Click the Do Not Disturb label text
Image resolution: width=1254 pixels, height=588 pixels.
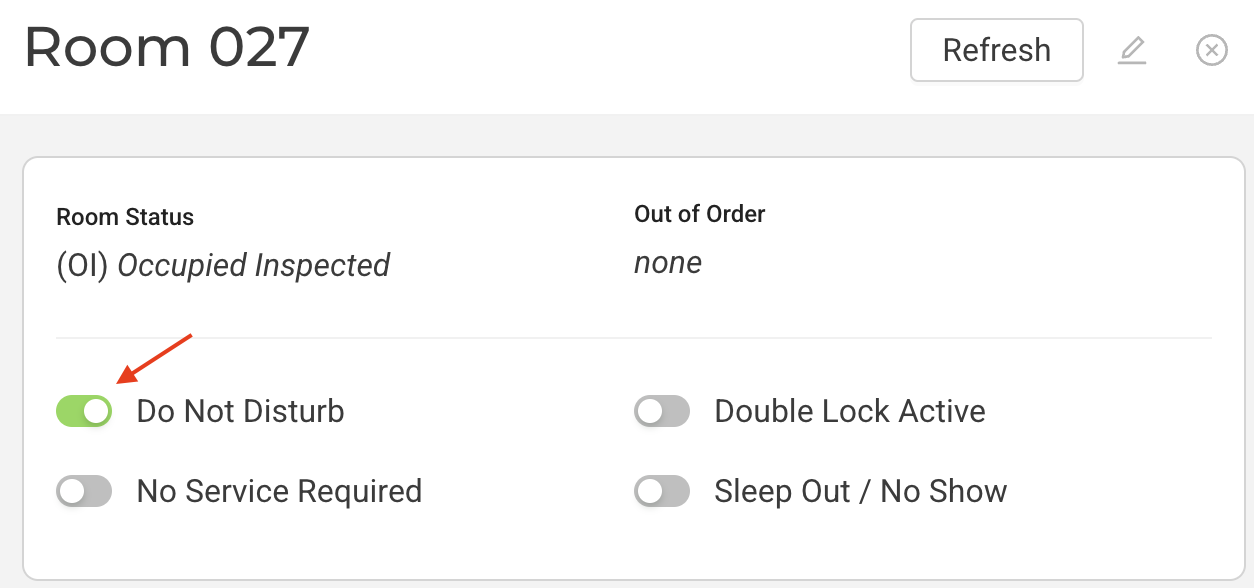click(240, 411)
